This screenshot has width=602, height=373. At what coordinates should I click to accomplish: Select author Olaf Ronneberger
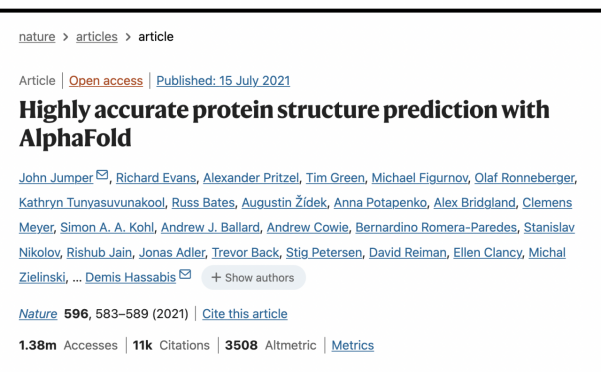click(x=524, y=178)
